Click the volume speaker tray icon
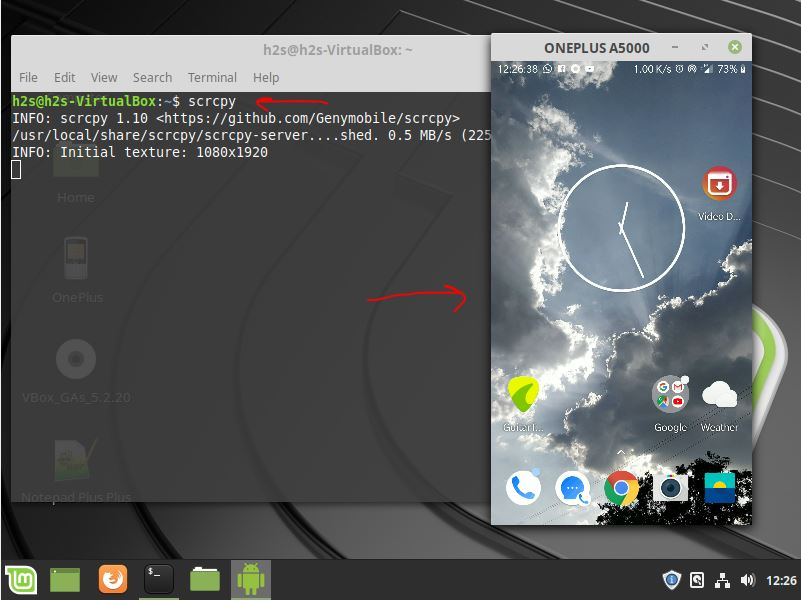Viewport: 801px width, 600px height. click(747, 580)
